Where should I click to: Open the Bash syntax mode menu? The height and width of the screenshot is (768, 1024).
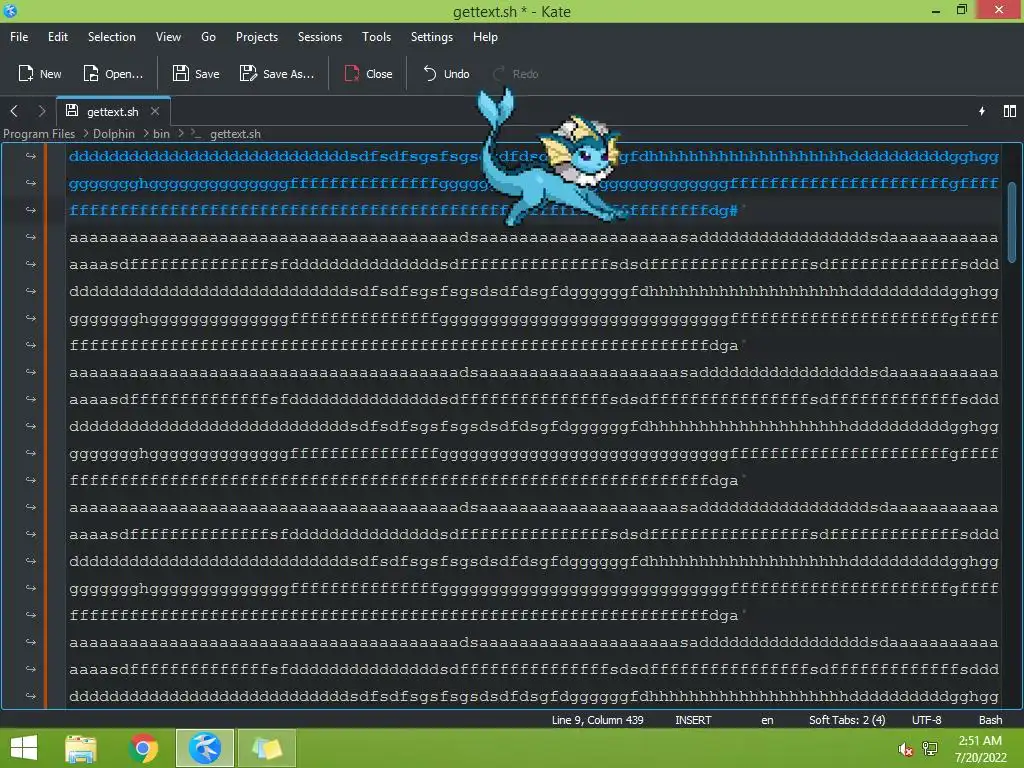coord(990,720)
